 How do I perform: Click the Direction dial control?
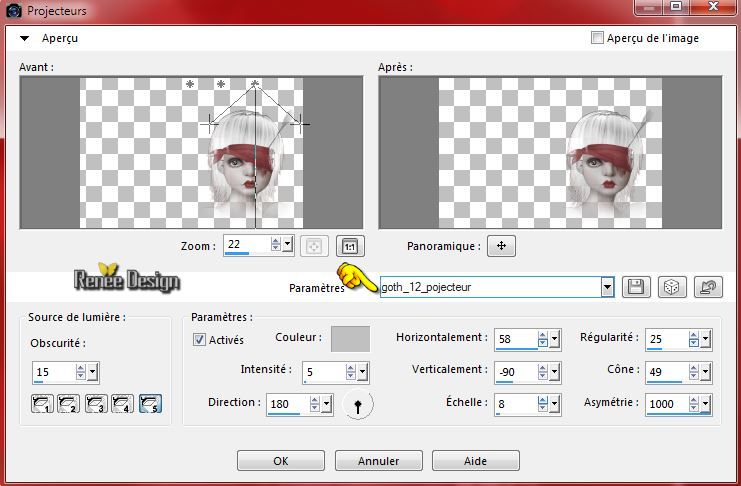pyautogui.click(x=358, y=405)
